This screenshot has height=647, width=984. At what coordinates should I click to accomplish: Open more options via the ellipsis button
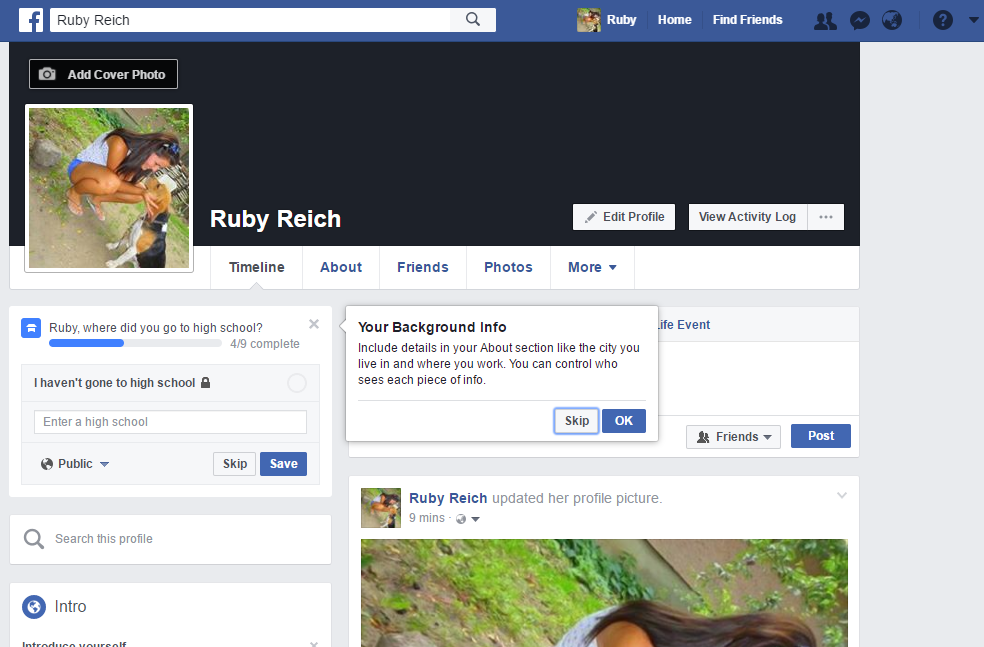pos(825,216)
